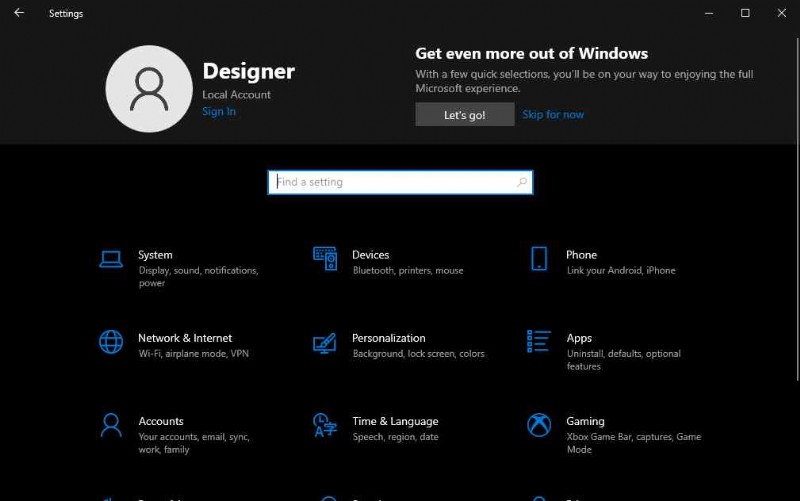The image size is (800, 501).
Task: Select the "System" category title
Action: click(155, 255)
